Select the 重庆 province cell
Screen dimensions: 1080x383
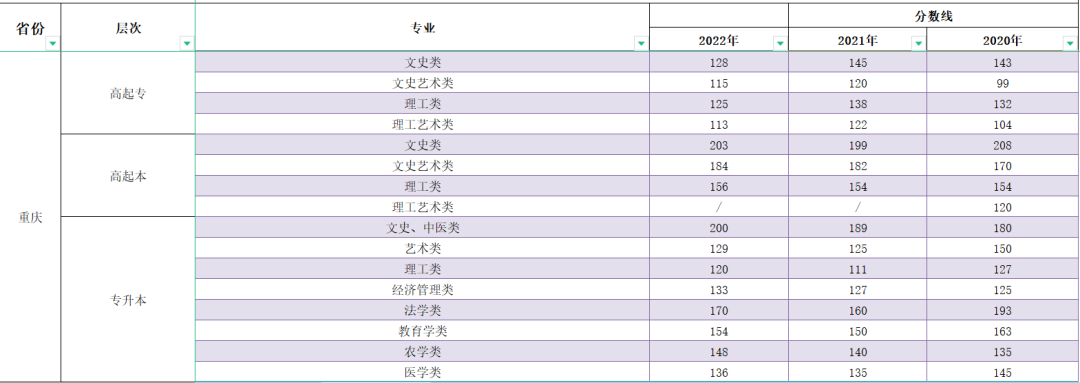tap(30, 217)
